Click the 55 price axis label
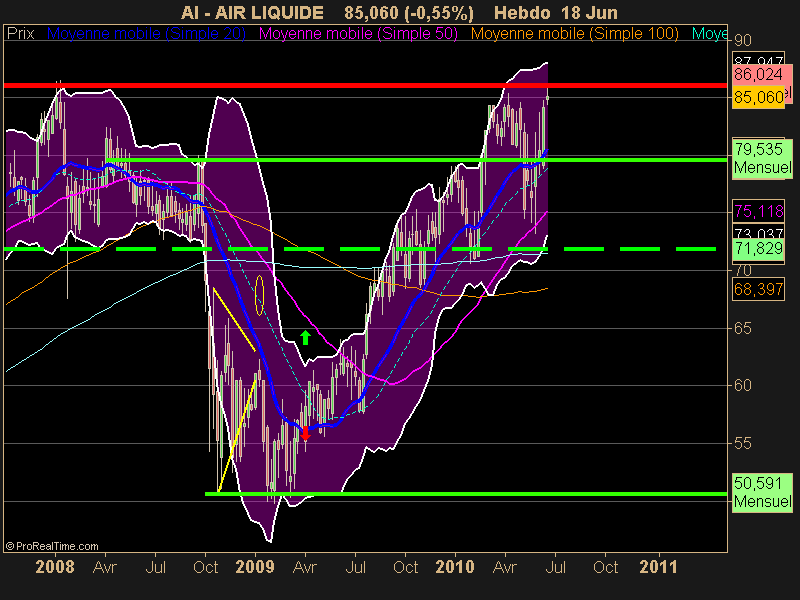Viewport: 800px width, 600px height. click(x=743, y=443)
